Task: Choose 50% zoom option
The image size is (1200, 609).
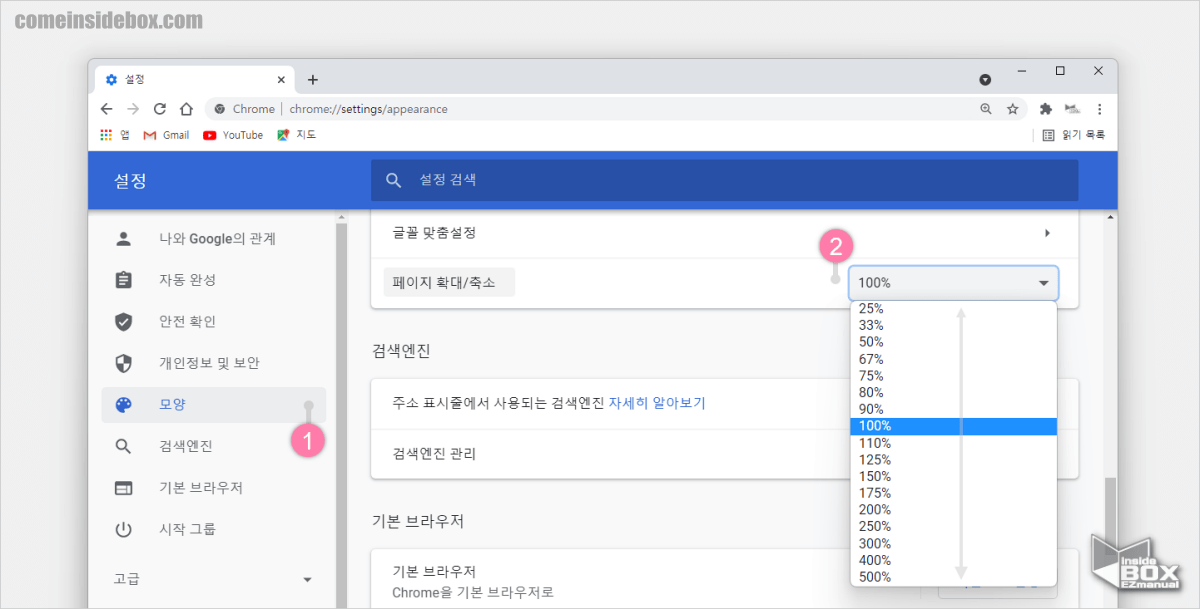Action: tap(953, 342)
